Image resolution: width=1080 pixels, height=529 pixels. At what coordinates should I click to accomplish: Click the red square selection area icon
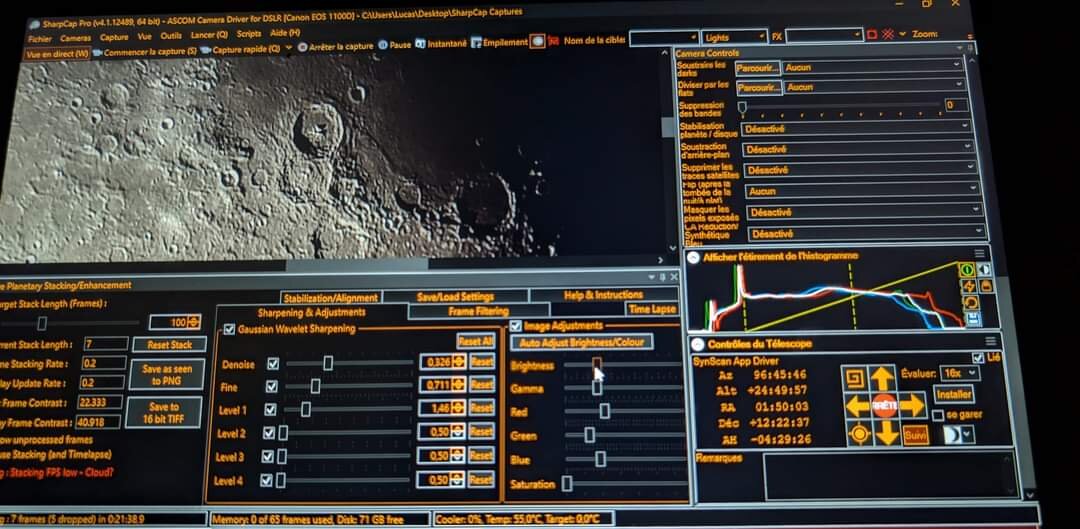point(872,34)
